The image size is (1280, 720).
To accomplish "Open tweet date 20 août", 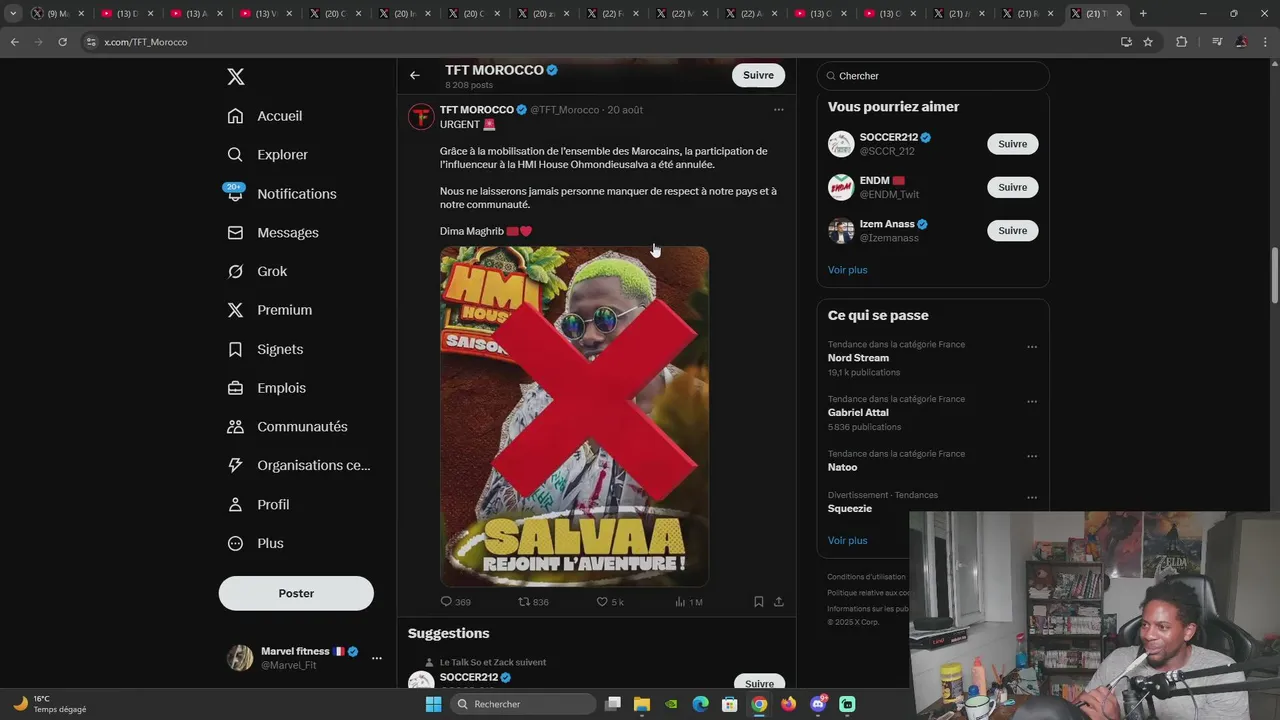I will coord(625,110).
